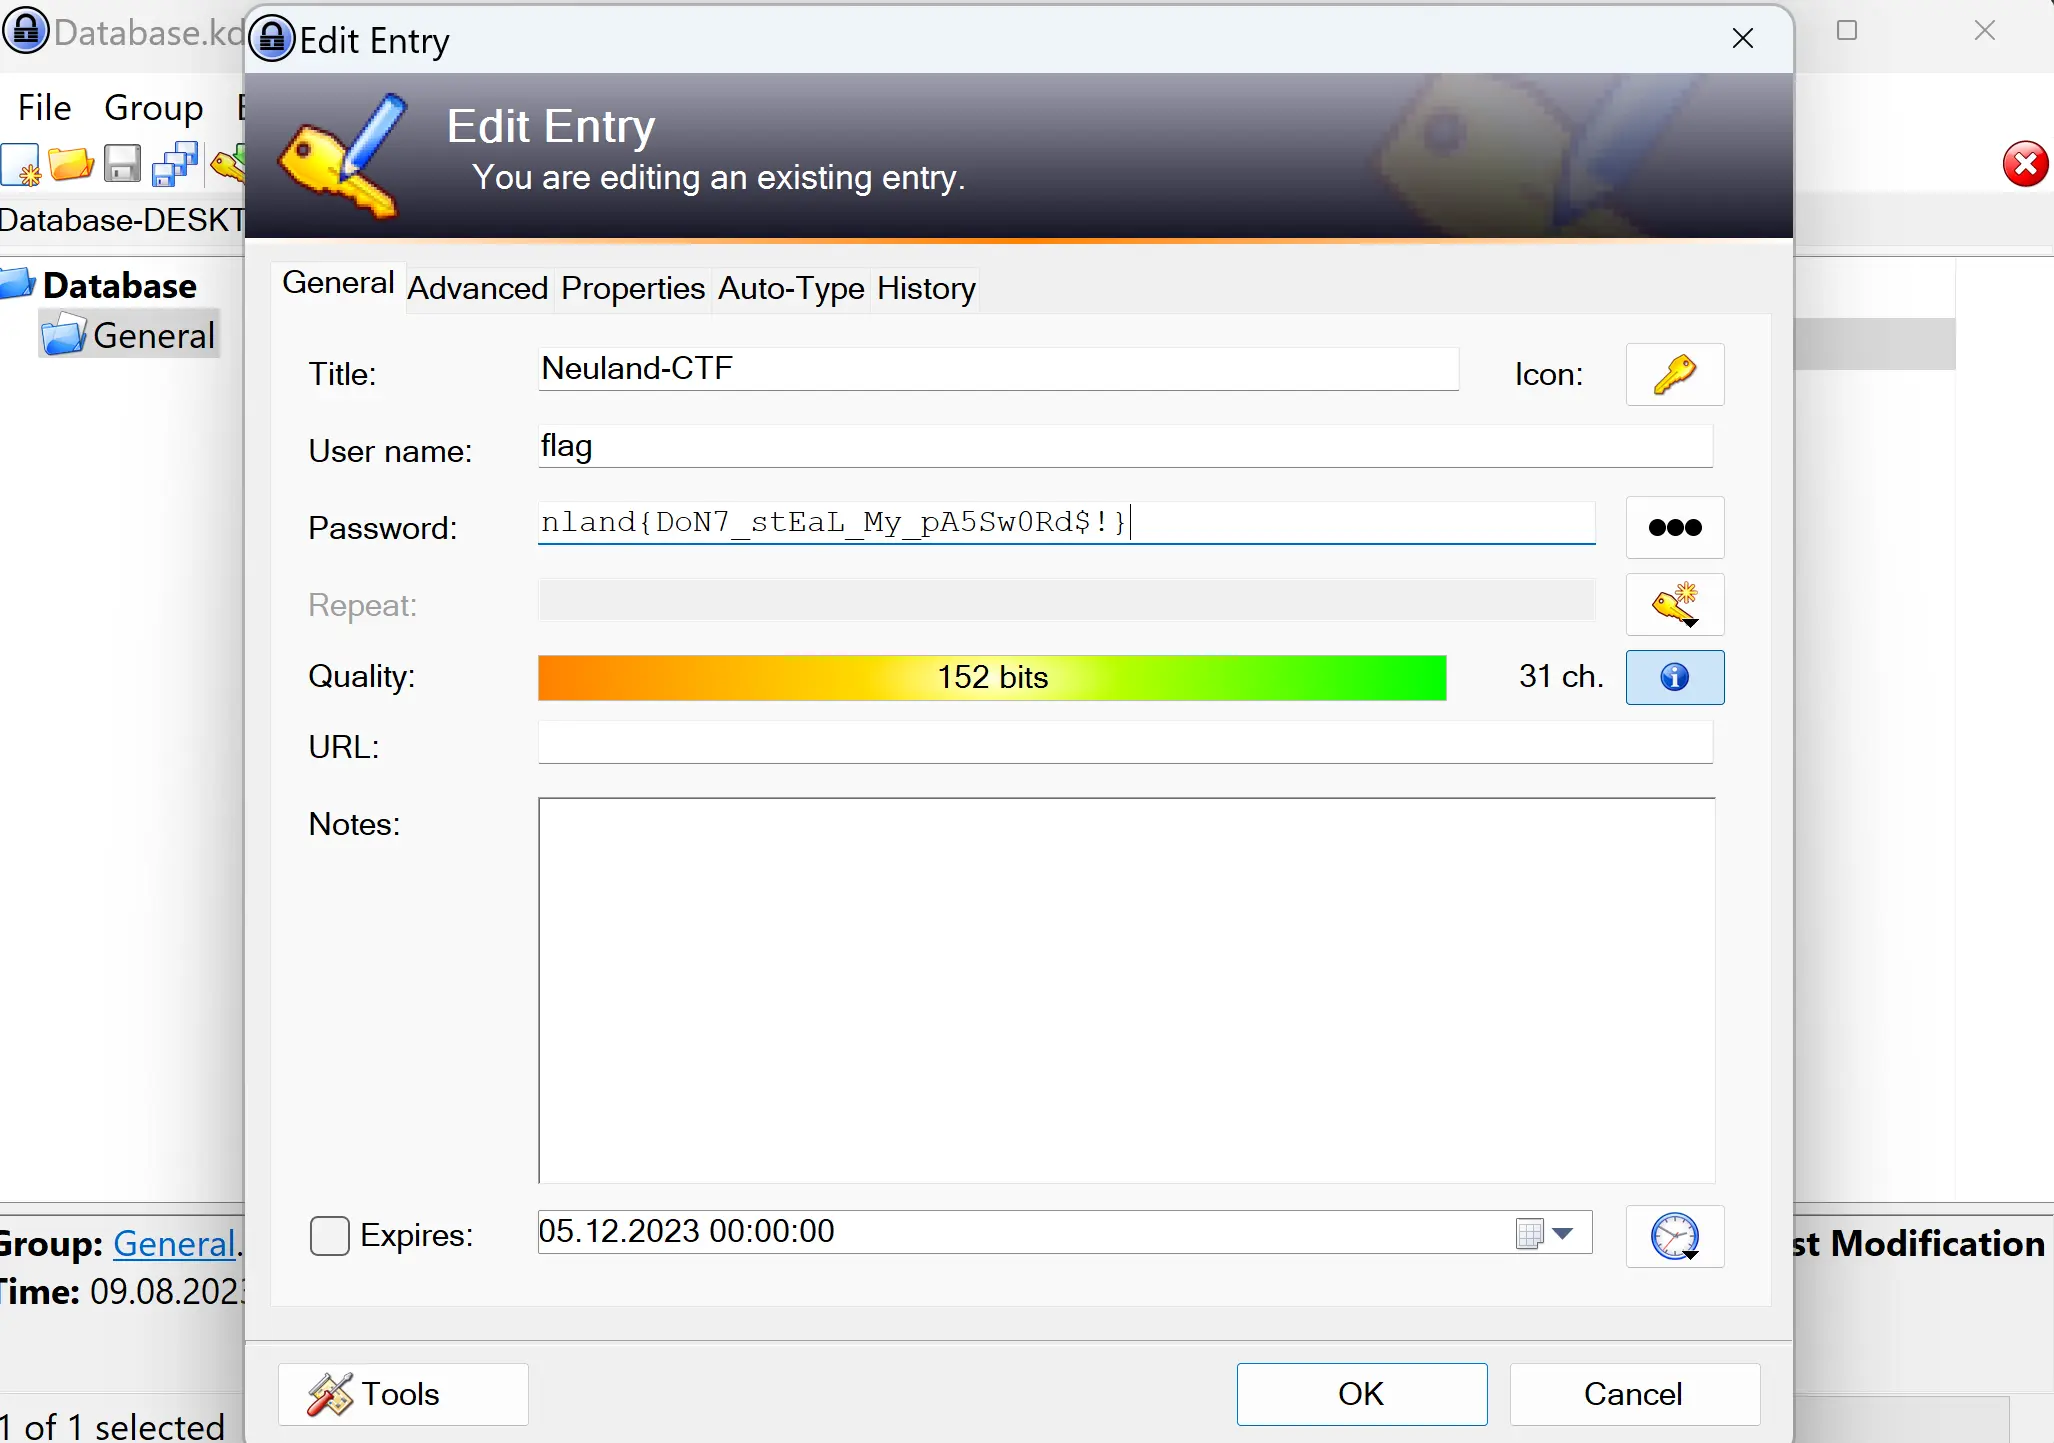Click into the URL input field
Viewport: 2054px width, 1443px height.
(x=1125, y=743)
